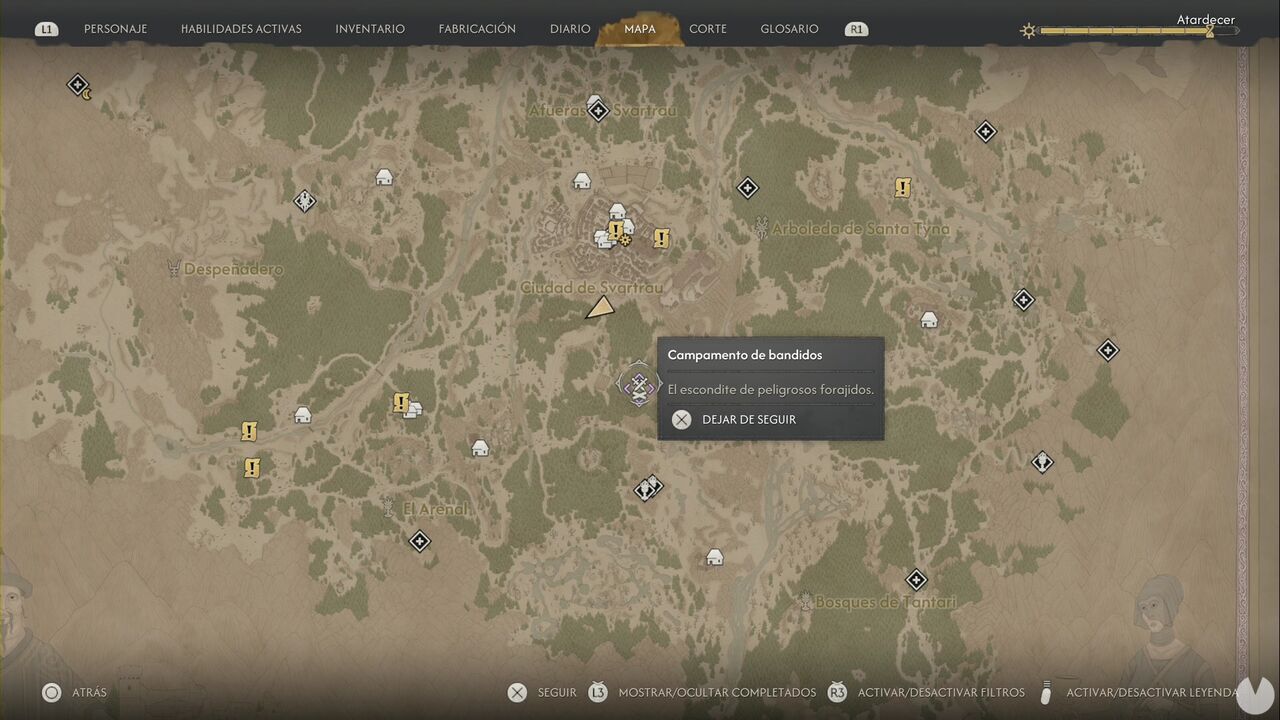This screenshot has height=720, width=1280.
Task: Select the diamond marker below El Arenal
Action: 420,541
